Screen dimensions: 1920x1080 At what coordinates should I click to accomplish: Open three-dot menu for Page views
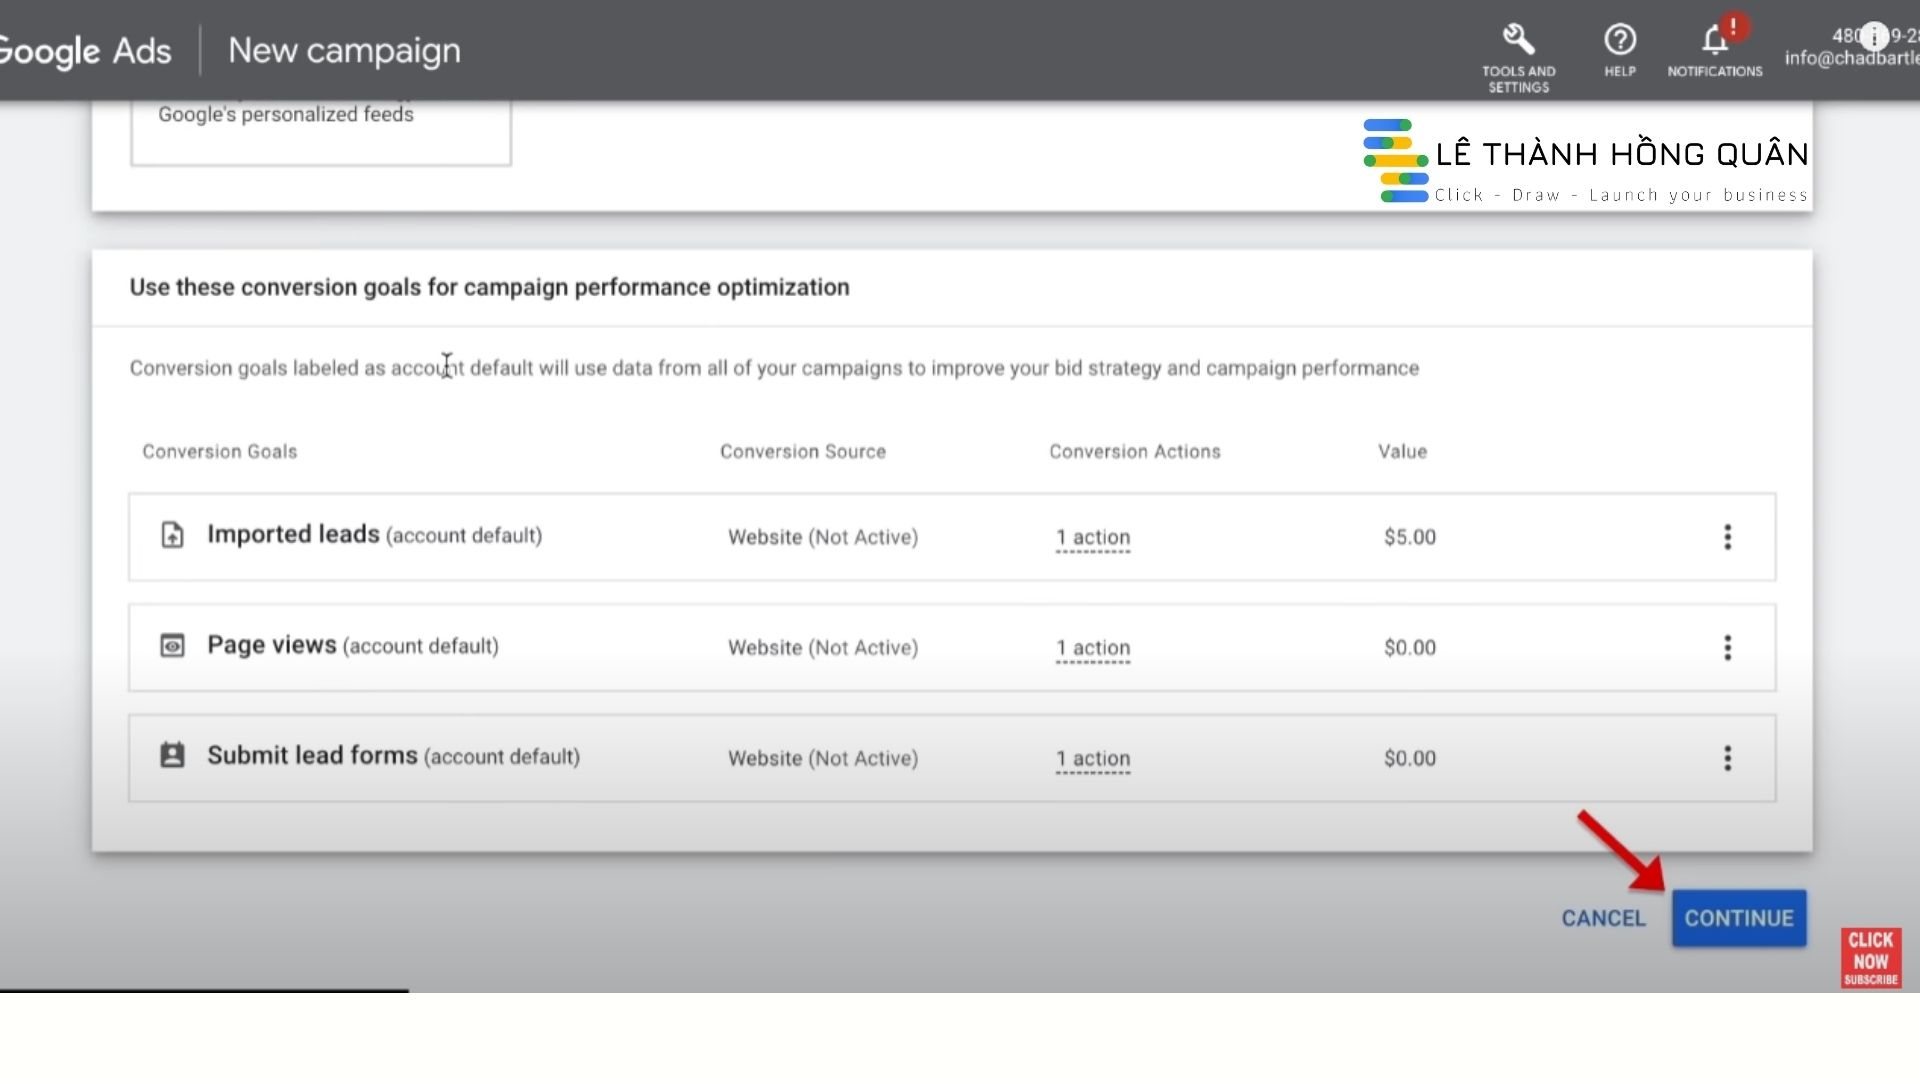pos(1727,648)
